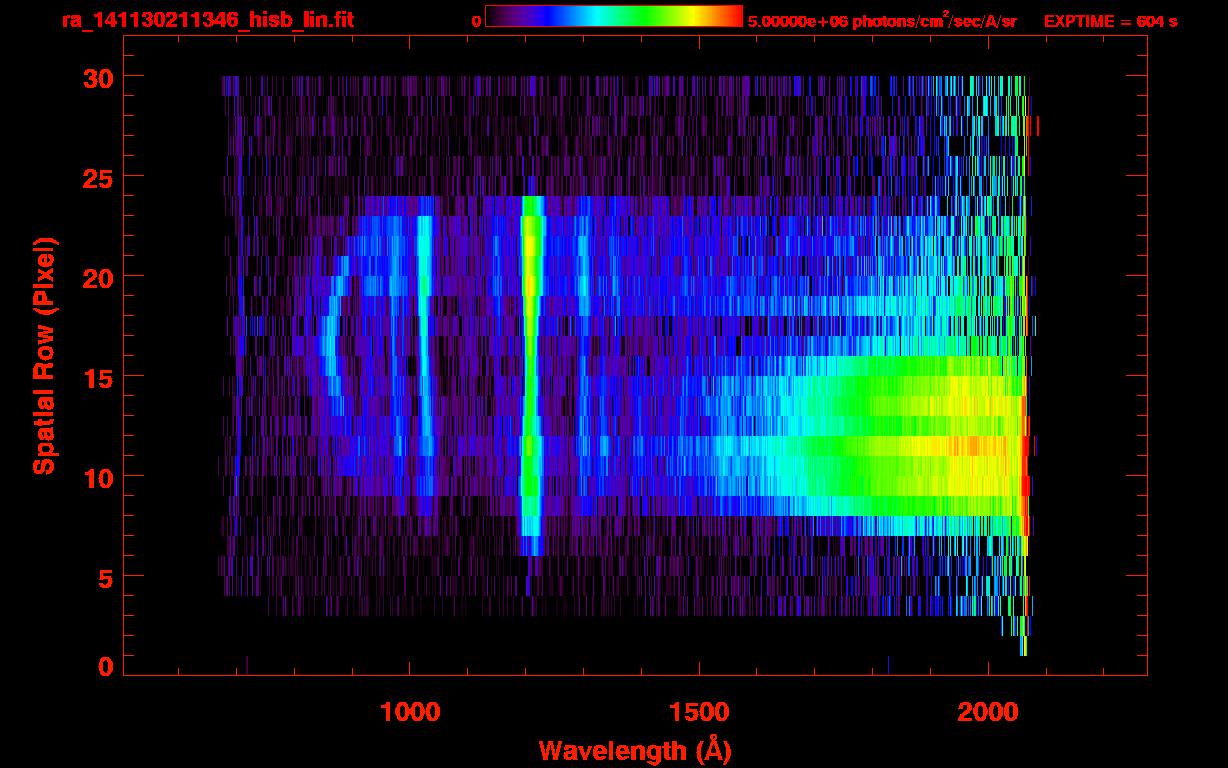Click the Spatial Row (Pixel) axis title
Viewport: 1228px width, 768px height.
tap(44, 355)
